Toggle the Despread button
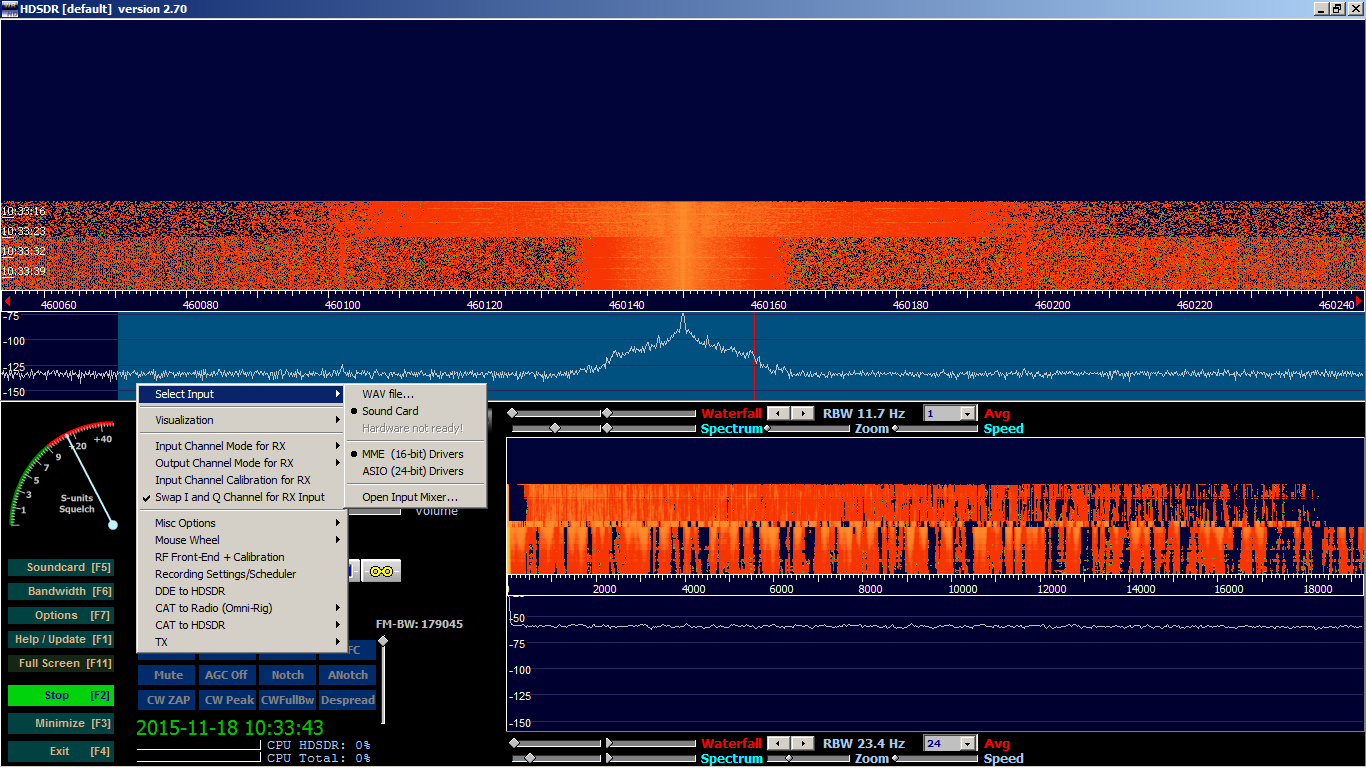 [x=348, y=700]
